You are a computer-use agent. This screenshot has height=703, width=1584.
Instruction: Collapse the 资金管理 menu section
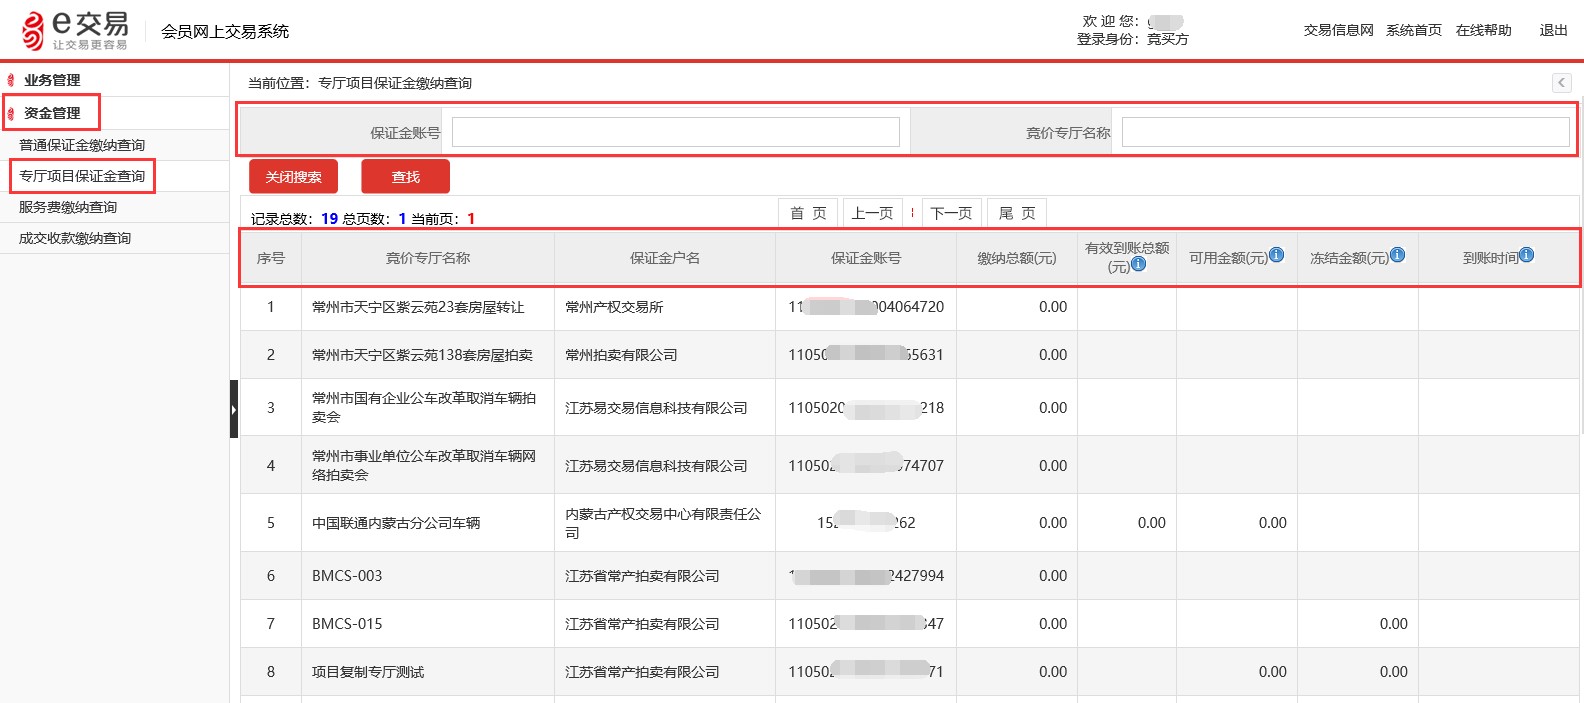52,113
